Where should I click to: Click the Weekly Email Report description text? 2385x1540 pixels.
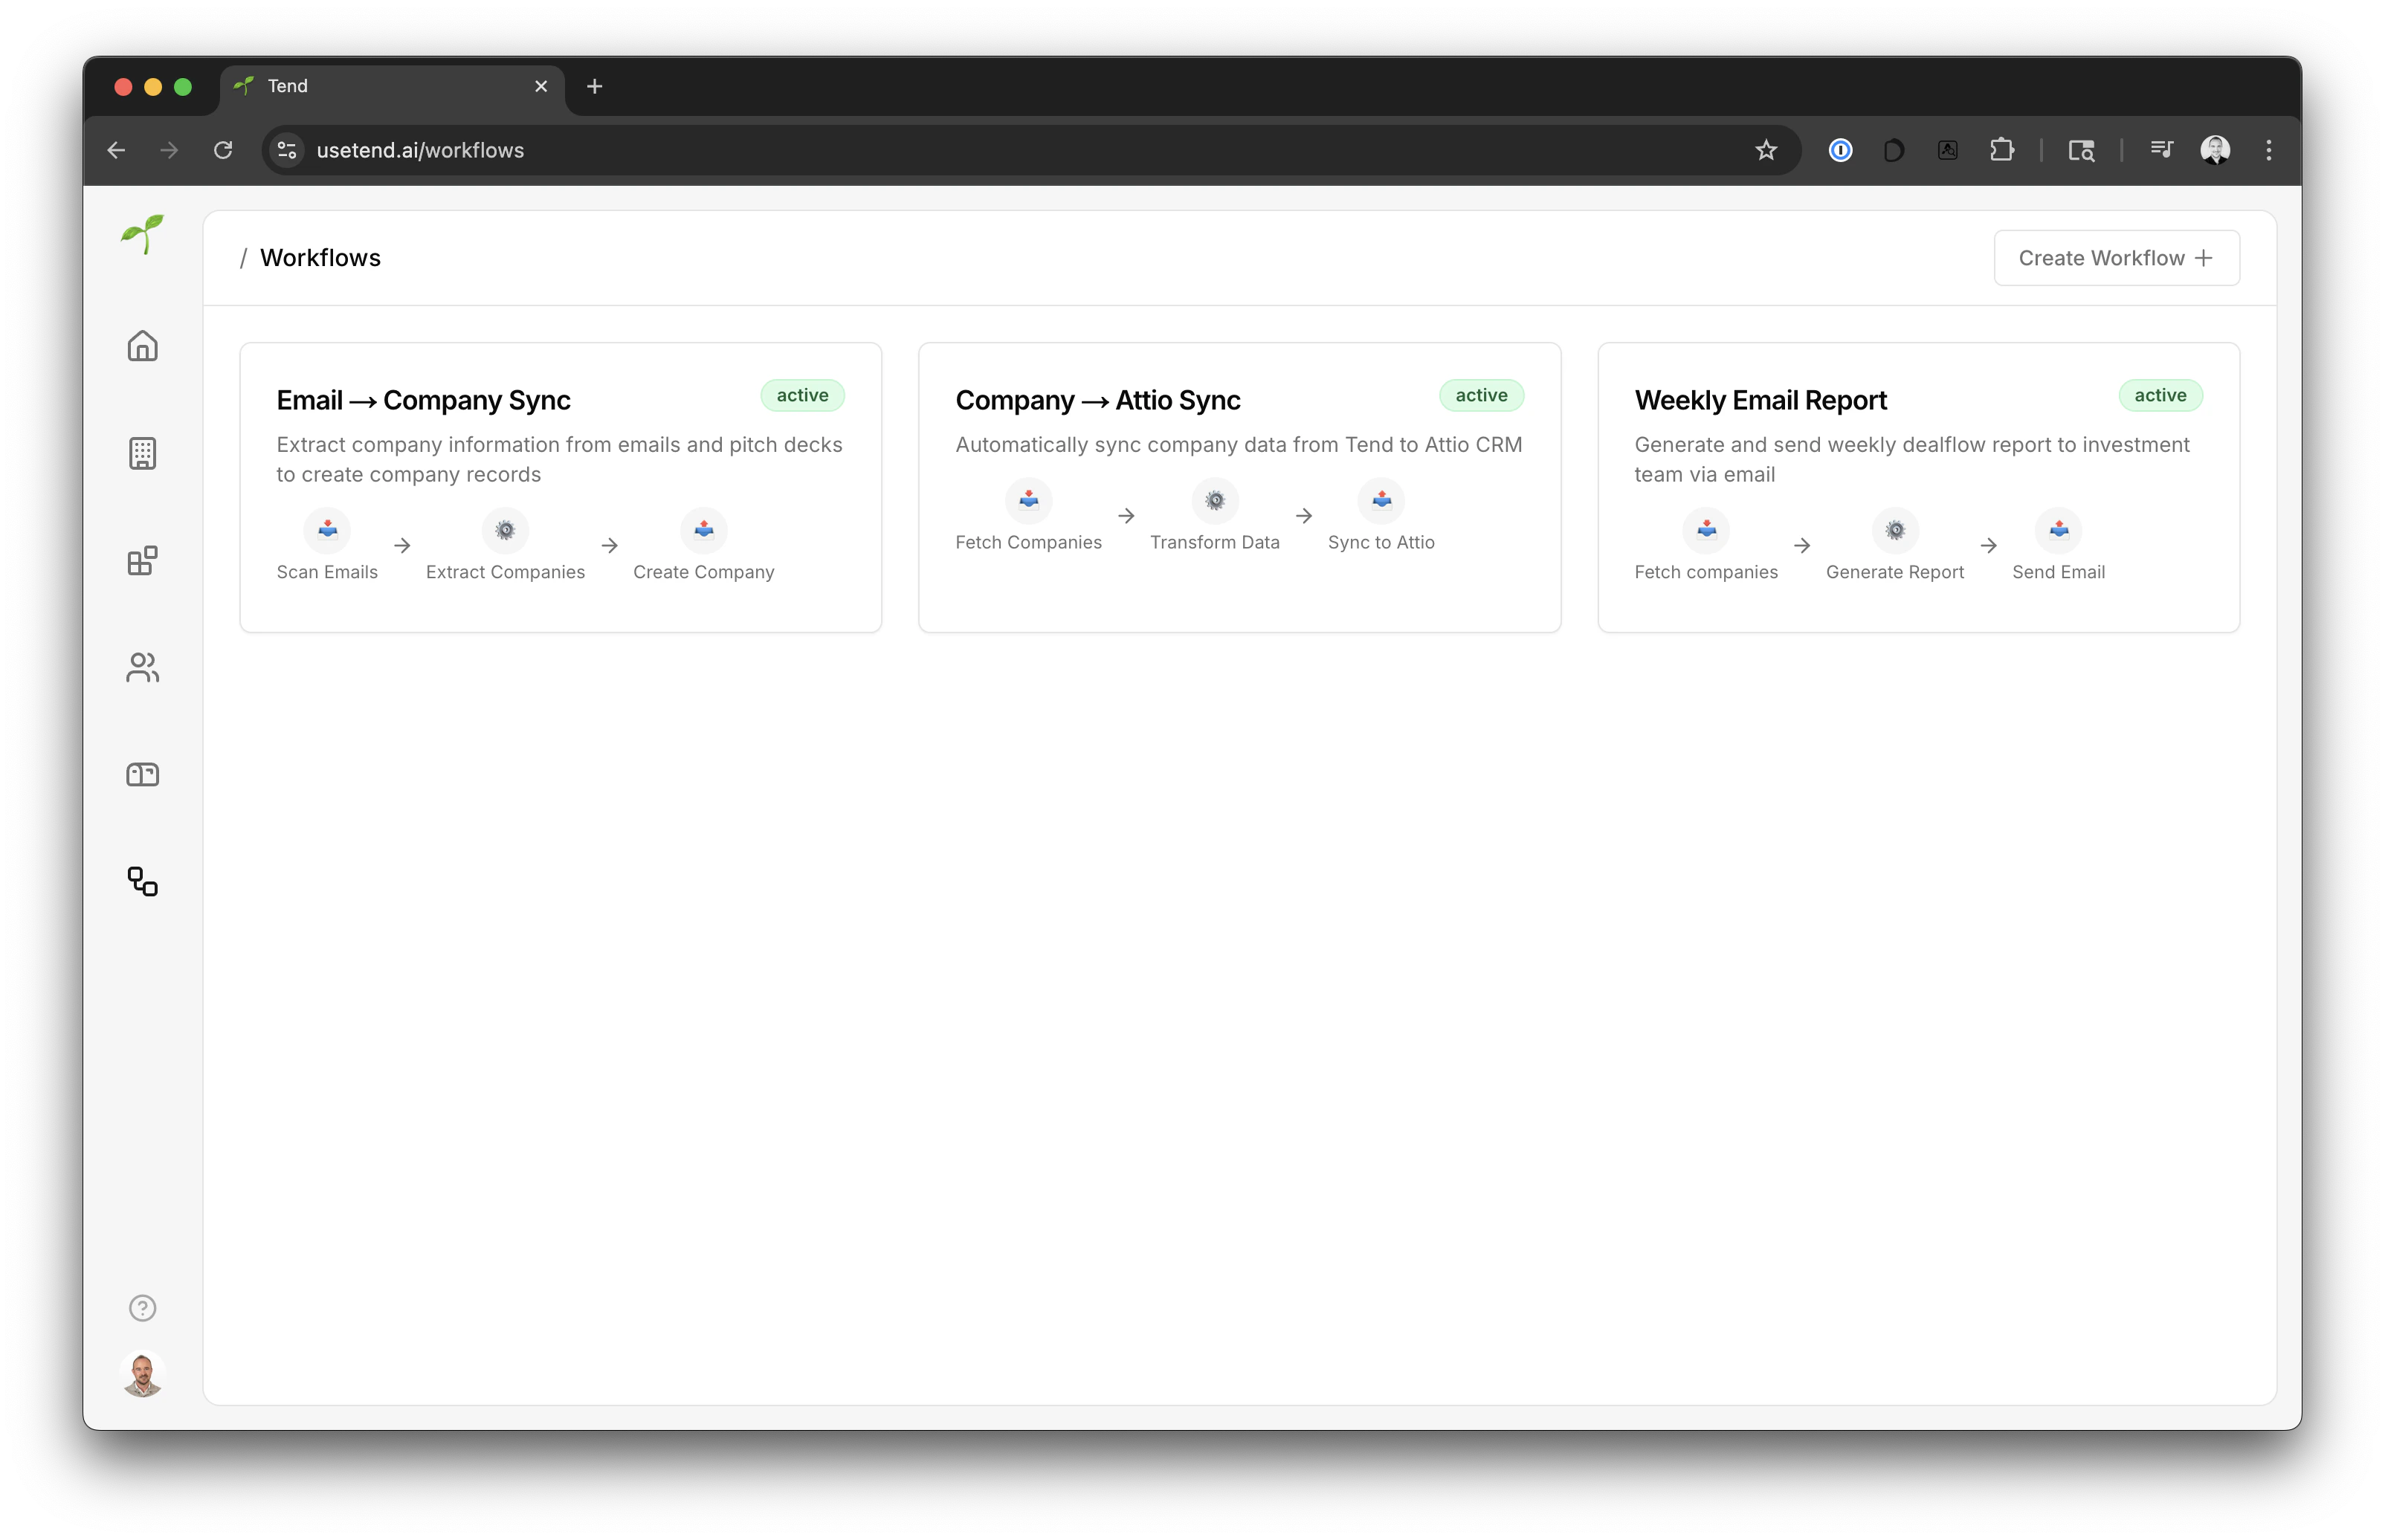tap(1911, 459)
